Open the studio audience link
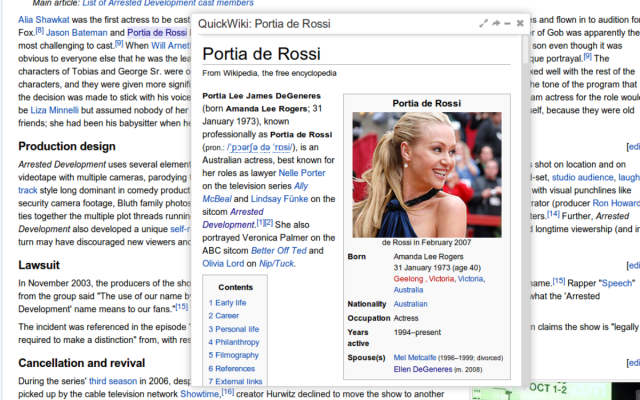Image resolution: width=640 pixels, height=400 pixels. tap(582, 178)
